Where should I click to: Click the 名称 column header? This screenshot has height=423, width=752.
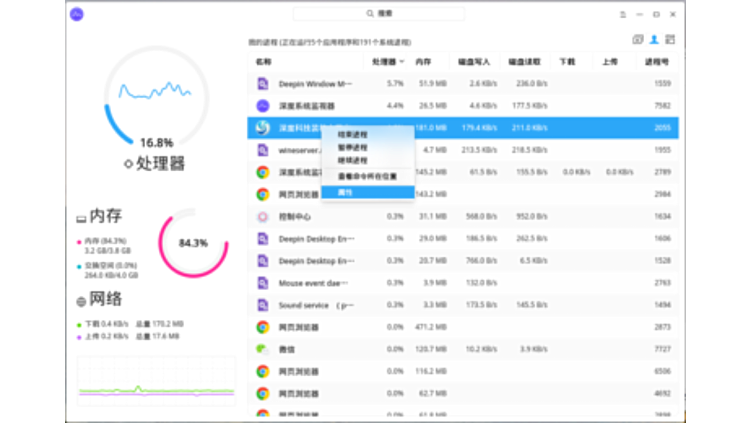pos(264,61)
